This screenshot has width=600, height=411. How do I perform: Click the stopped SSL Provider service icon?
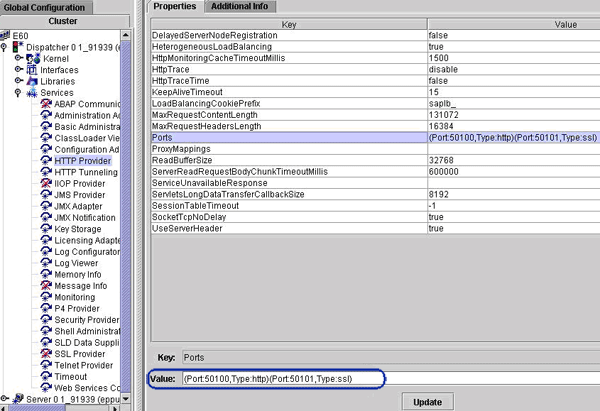click(x=46, y=354)
